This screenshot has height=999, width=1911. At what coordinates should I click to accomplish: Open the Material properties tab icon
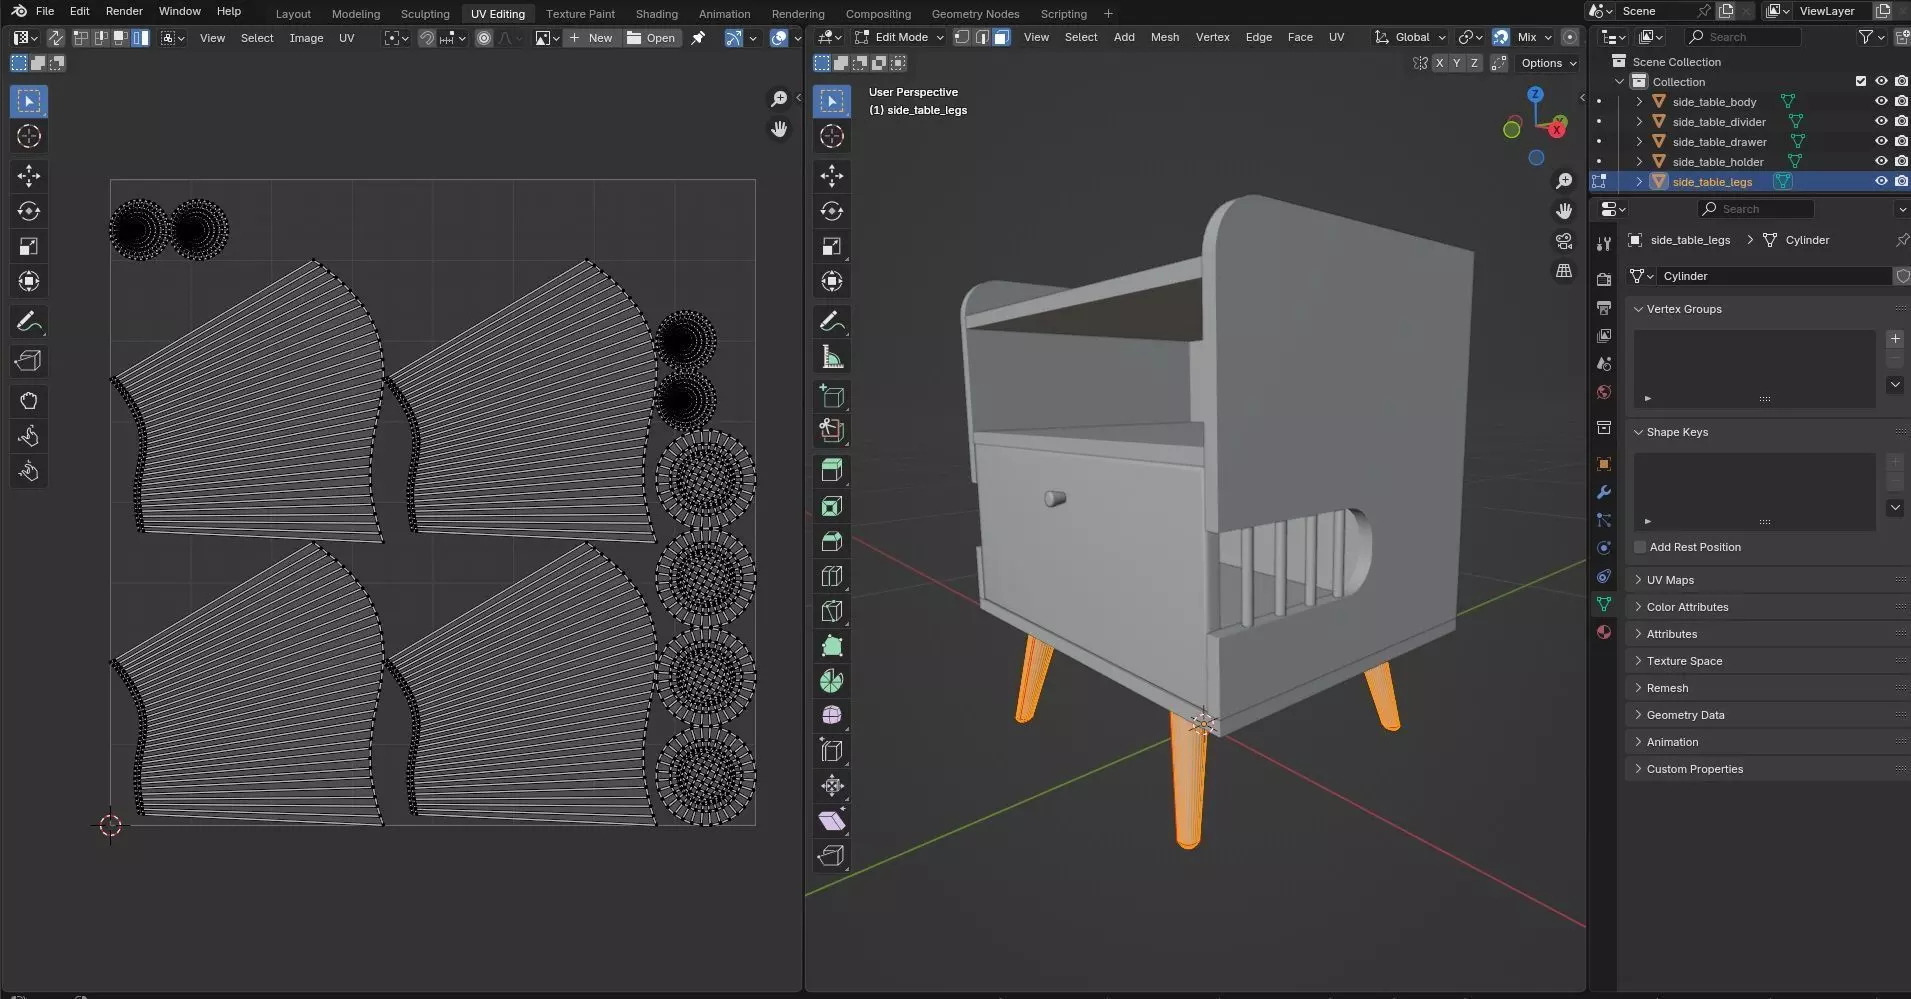pyautogui.click(x=1604, y=632)
